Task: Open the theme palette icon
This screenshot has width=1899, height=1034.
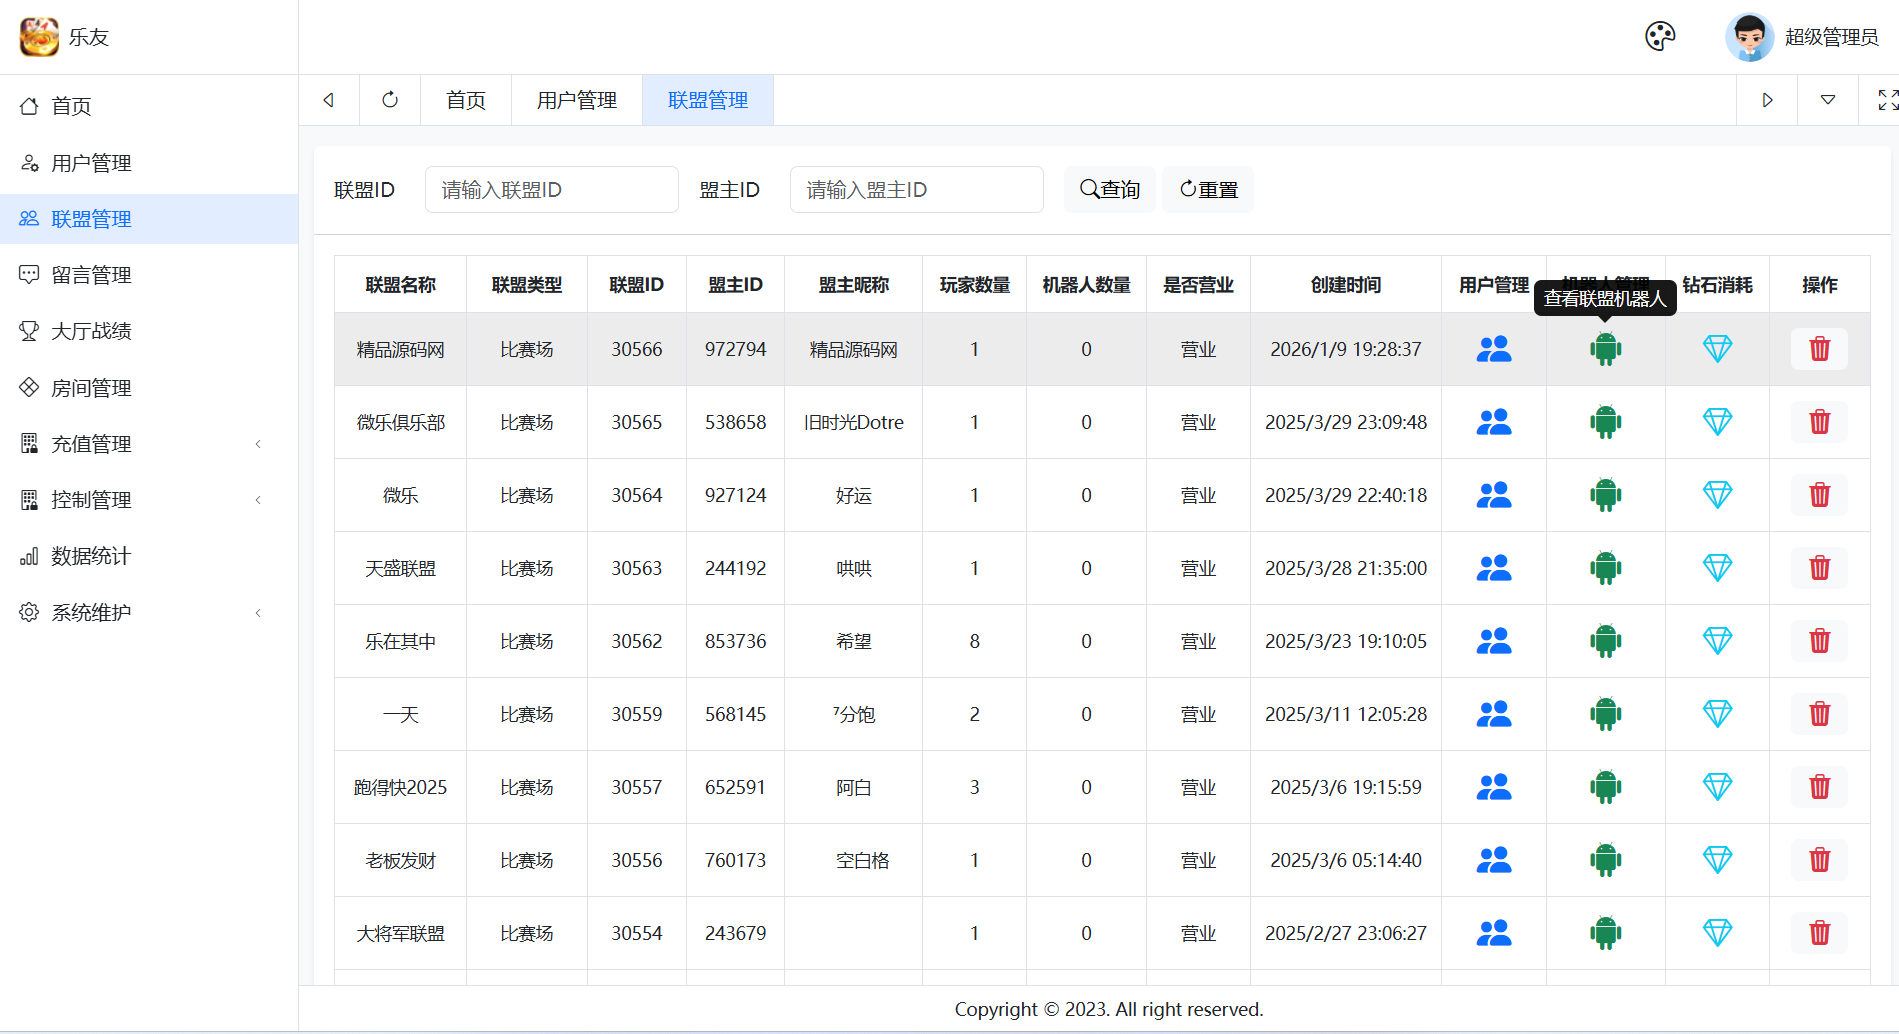Action: coord(1660,37)
